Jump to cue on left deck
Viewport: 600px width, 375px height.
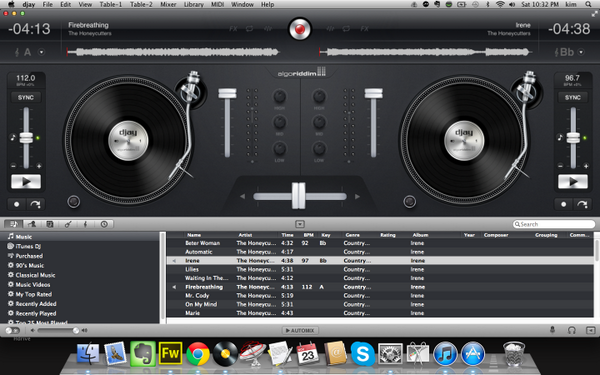[x=35, y=204]
